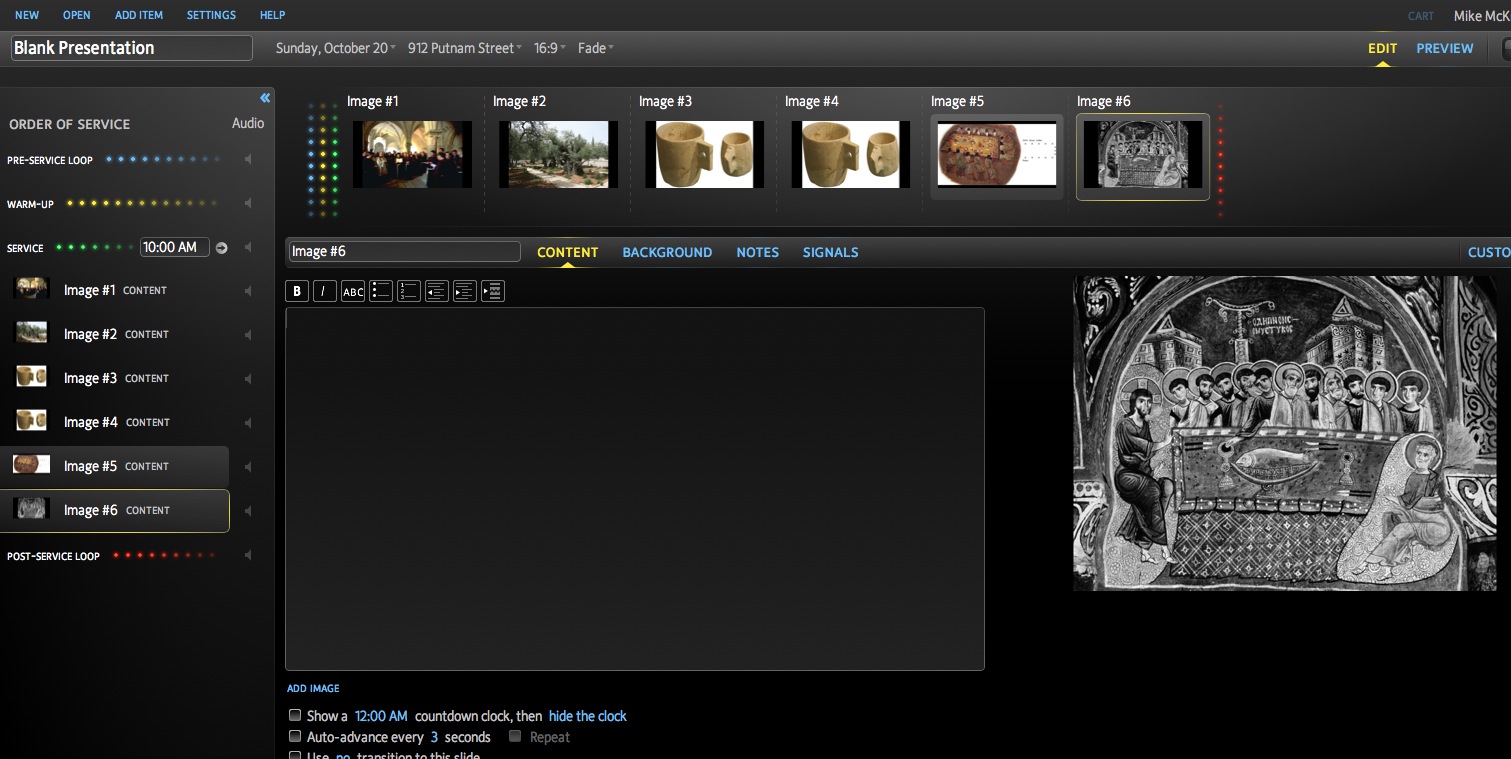Open the SETTINGS menu

point(211,15)
